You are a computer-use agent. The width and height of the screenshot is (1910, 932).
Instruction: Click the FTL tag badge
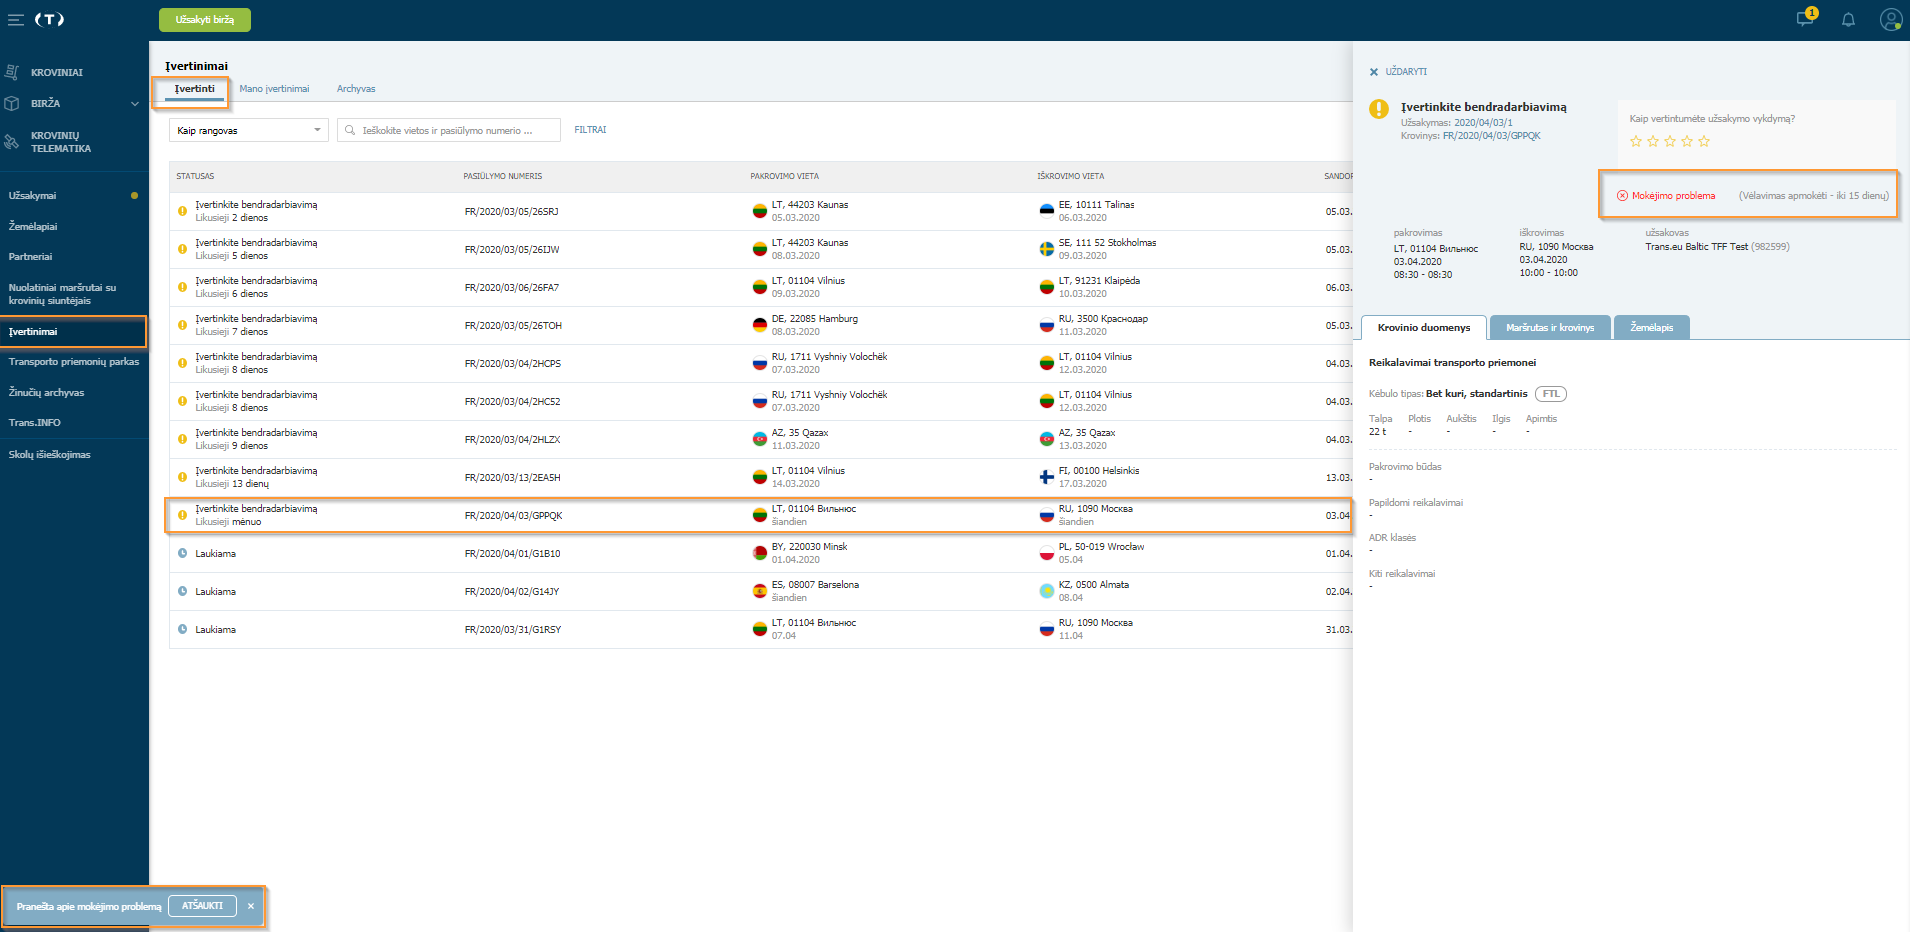pyautogui.click(x=1551, y=394)
